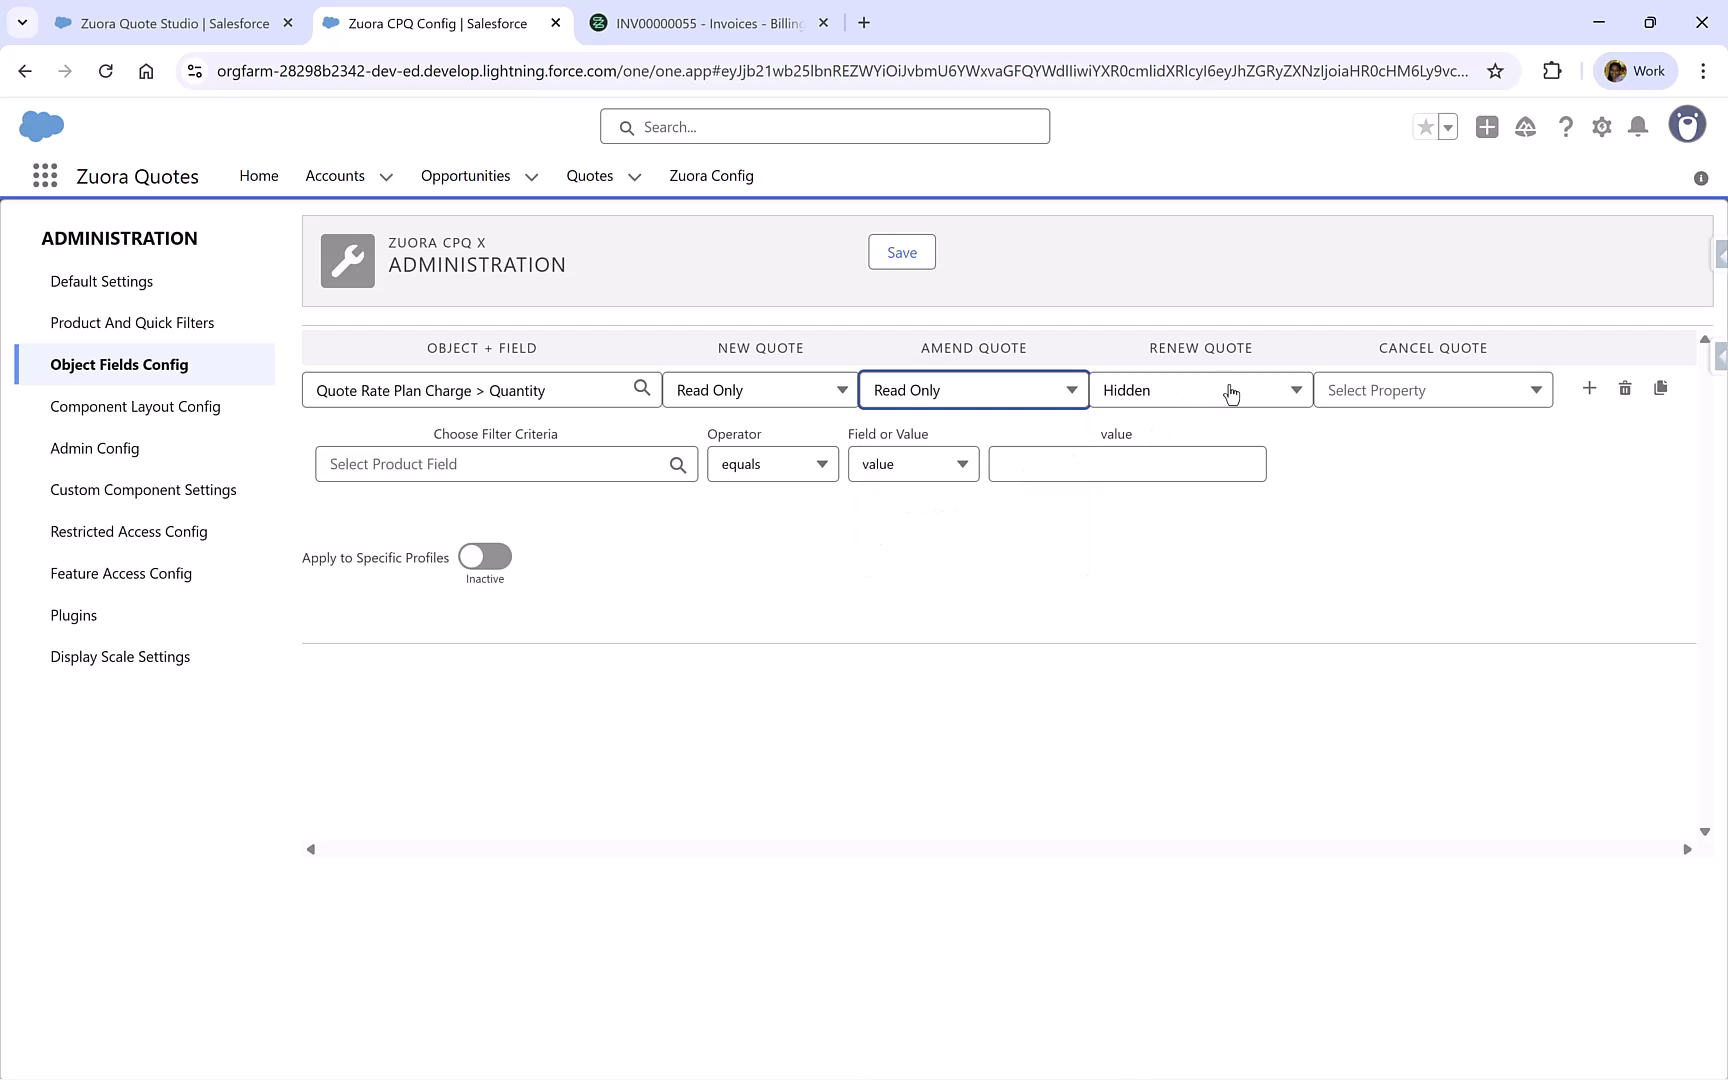The height and width of the screenshot is (1080, 1728).
Task: Open Salesforce Help with the question mark icon
Action: tap(1566, 127)
